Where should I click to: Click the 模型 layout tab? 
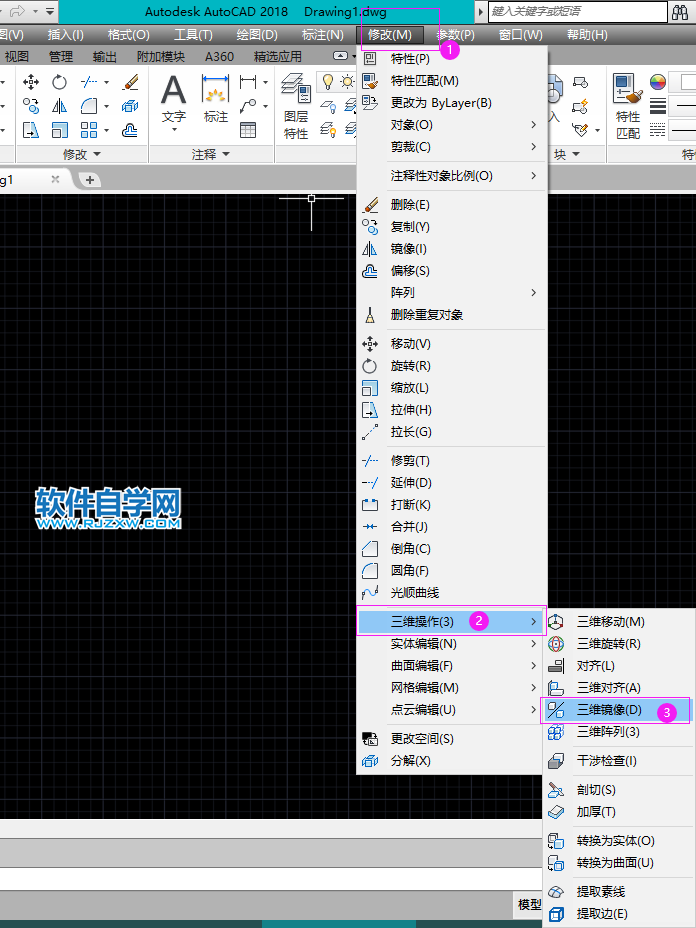pyautogui.click(x=529, y=904)
